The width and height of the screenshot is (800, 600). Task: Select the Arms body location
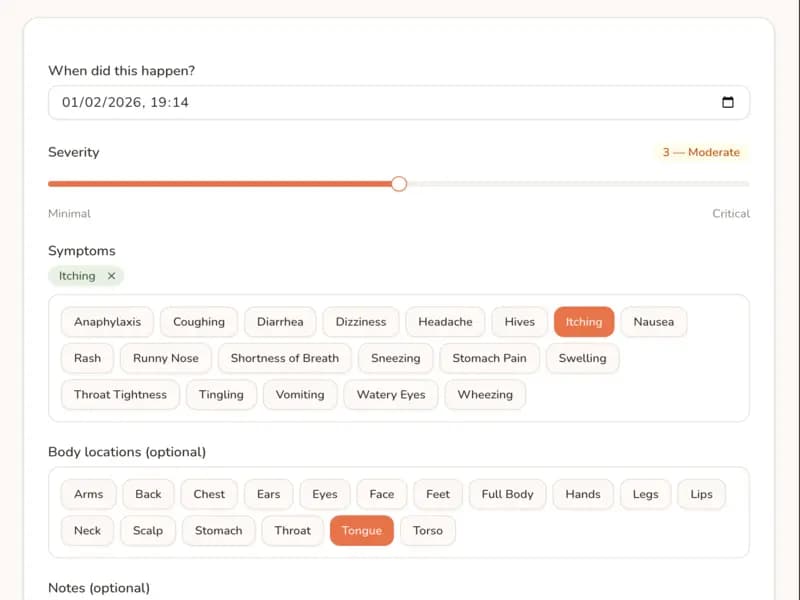[88, 493]
